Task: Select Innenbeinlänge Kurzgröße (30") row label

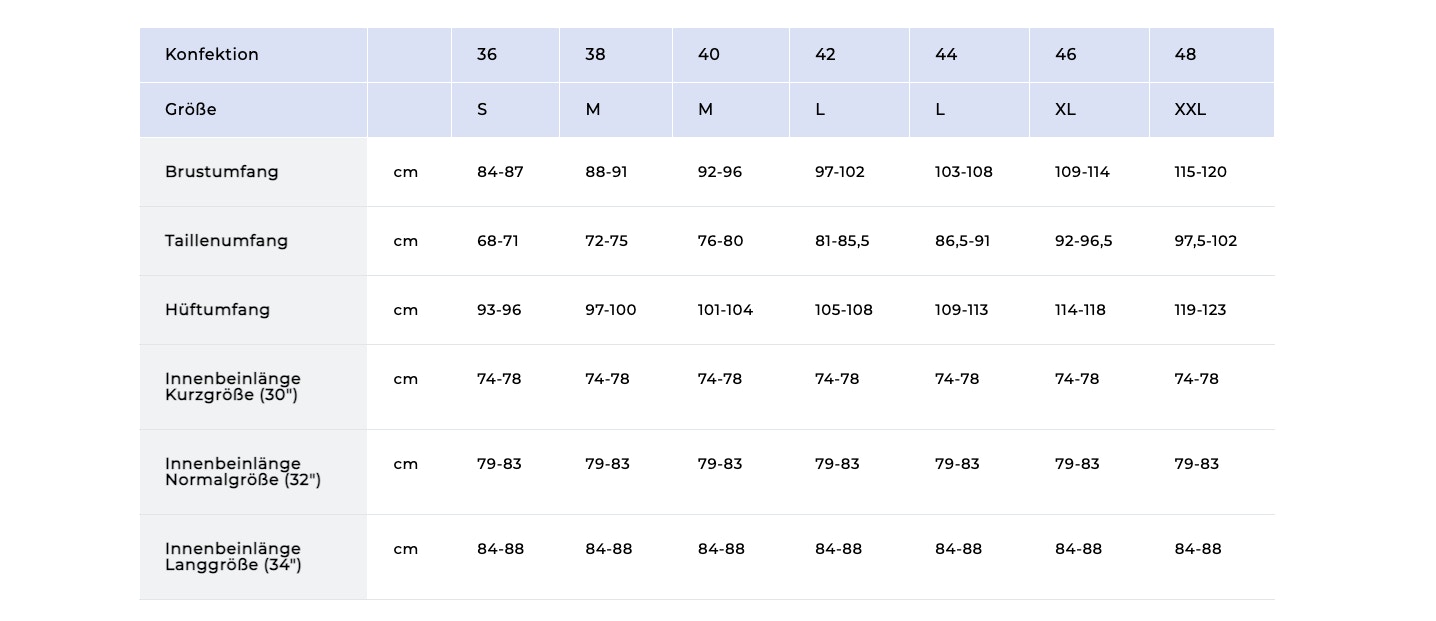Action: tap(233, 386)
